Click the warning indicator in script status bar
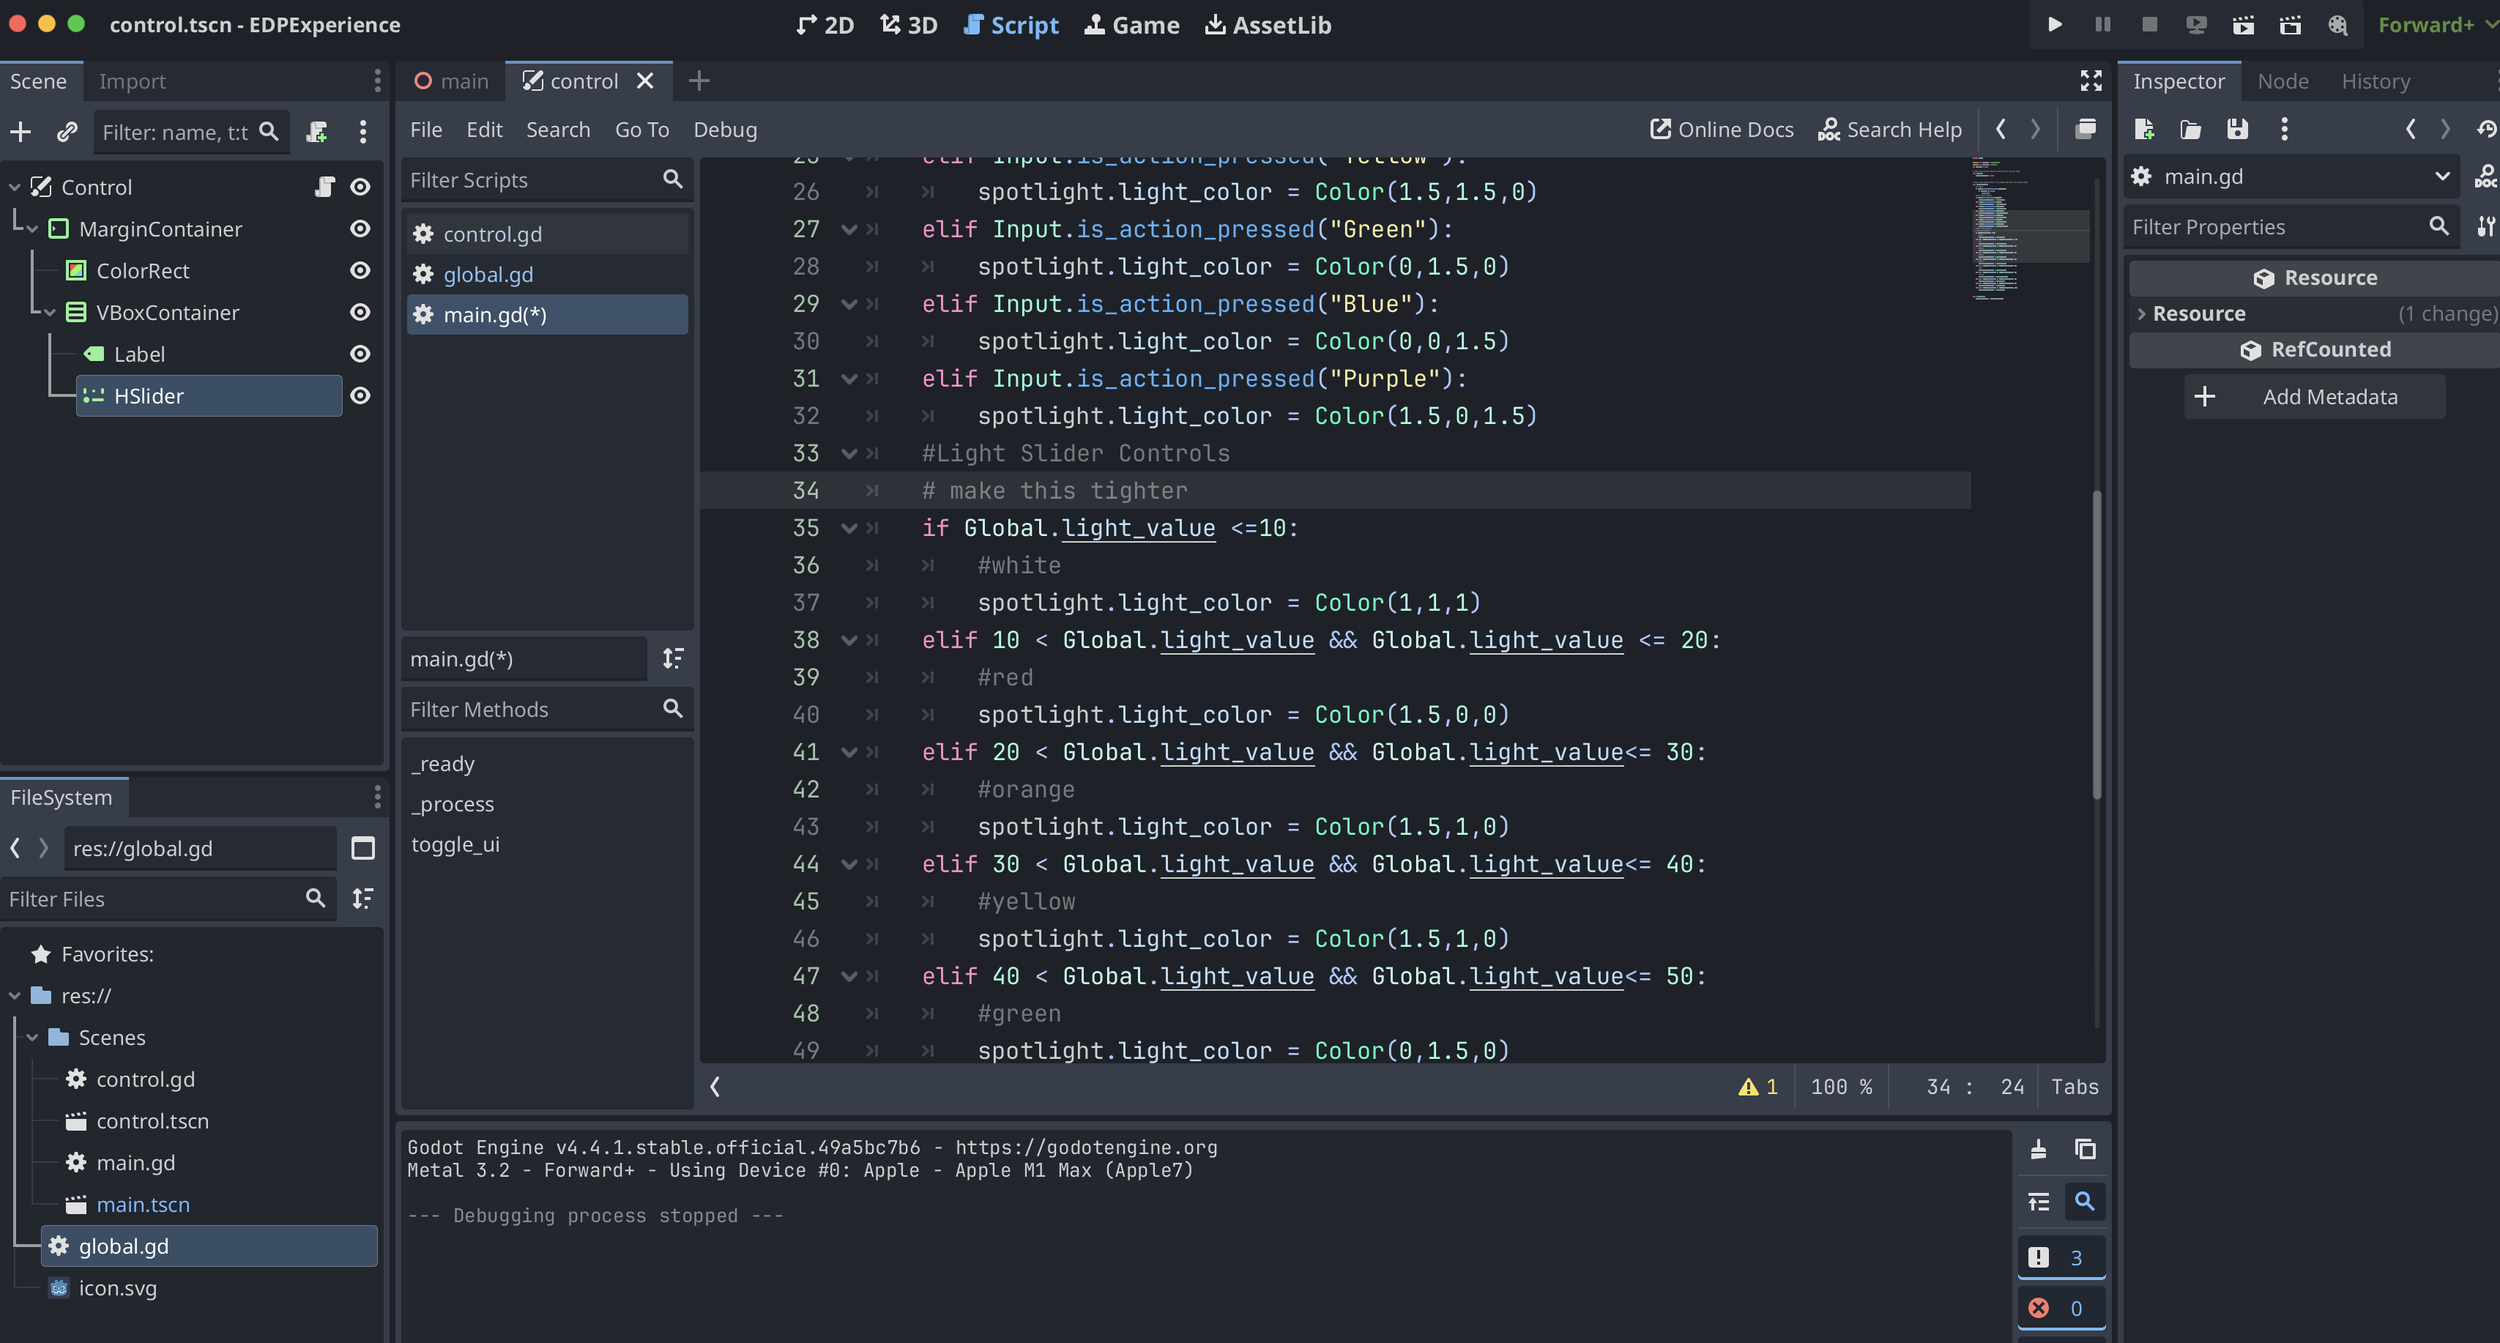The image size is (2500, 1343). [x=1757, y=1086]
